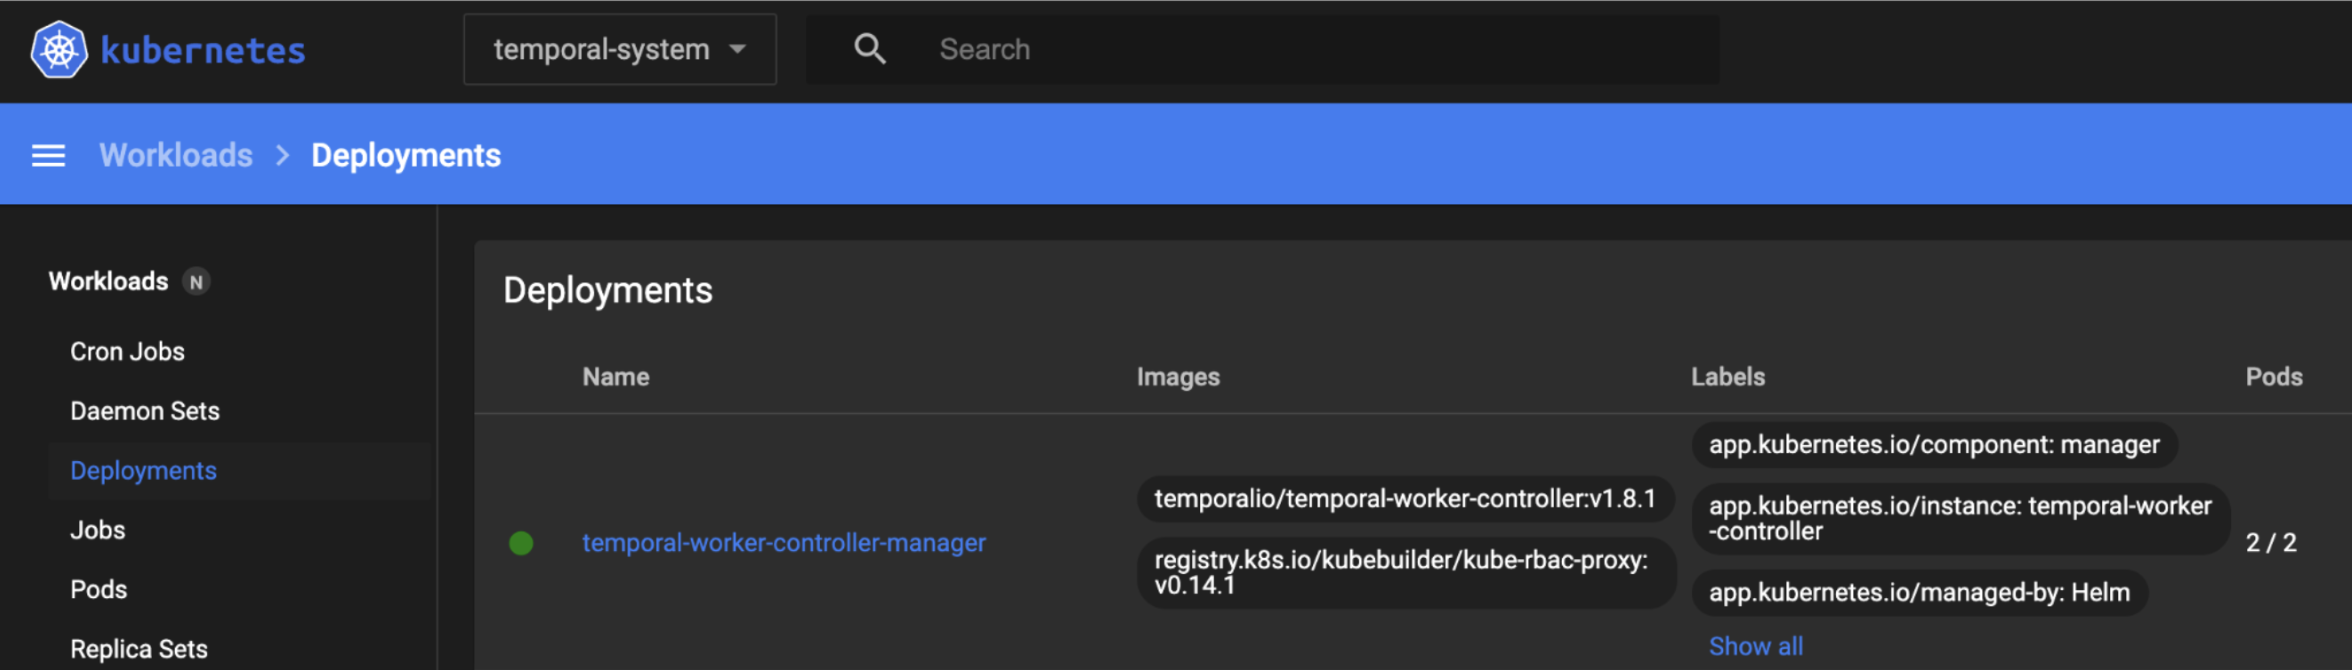Click the Pods column header

point(2274,377)
